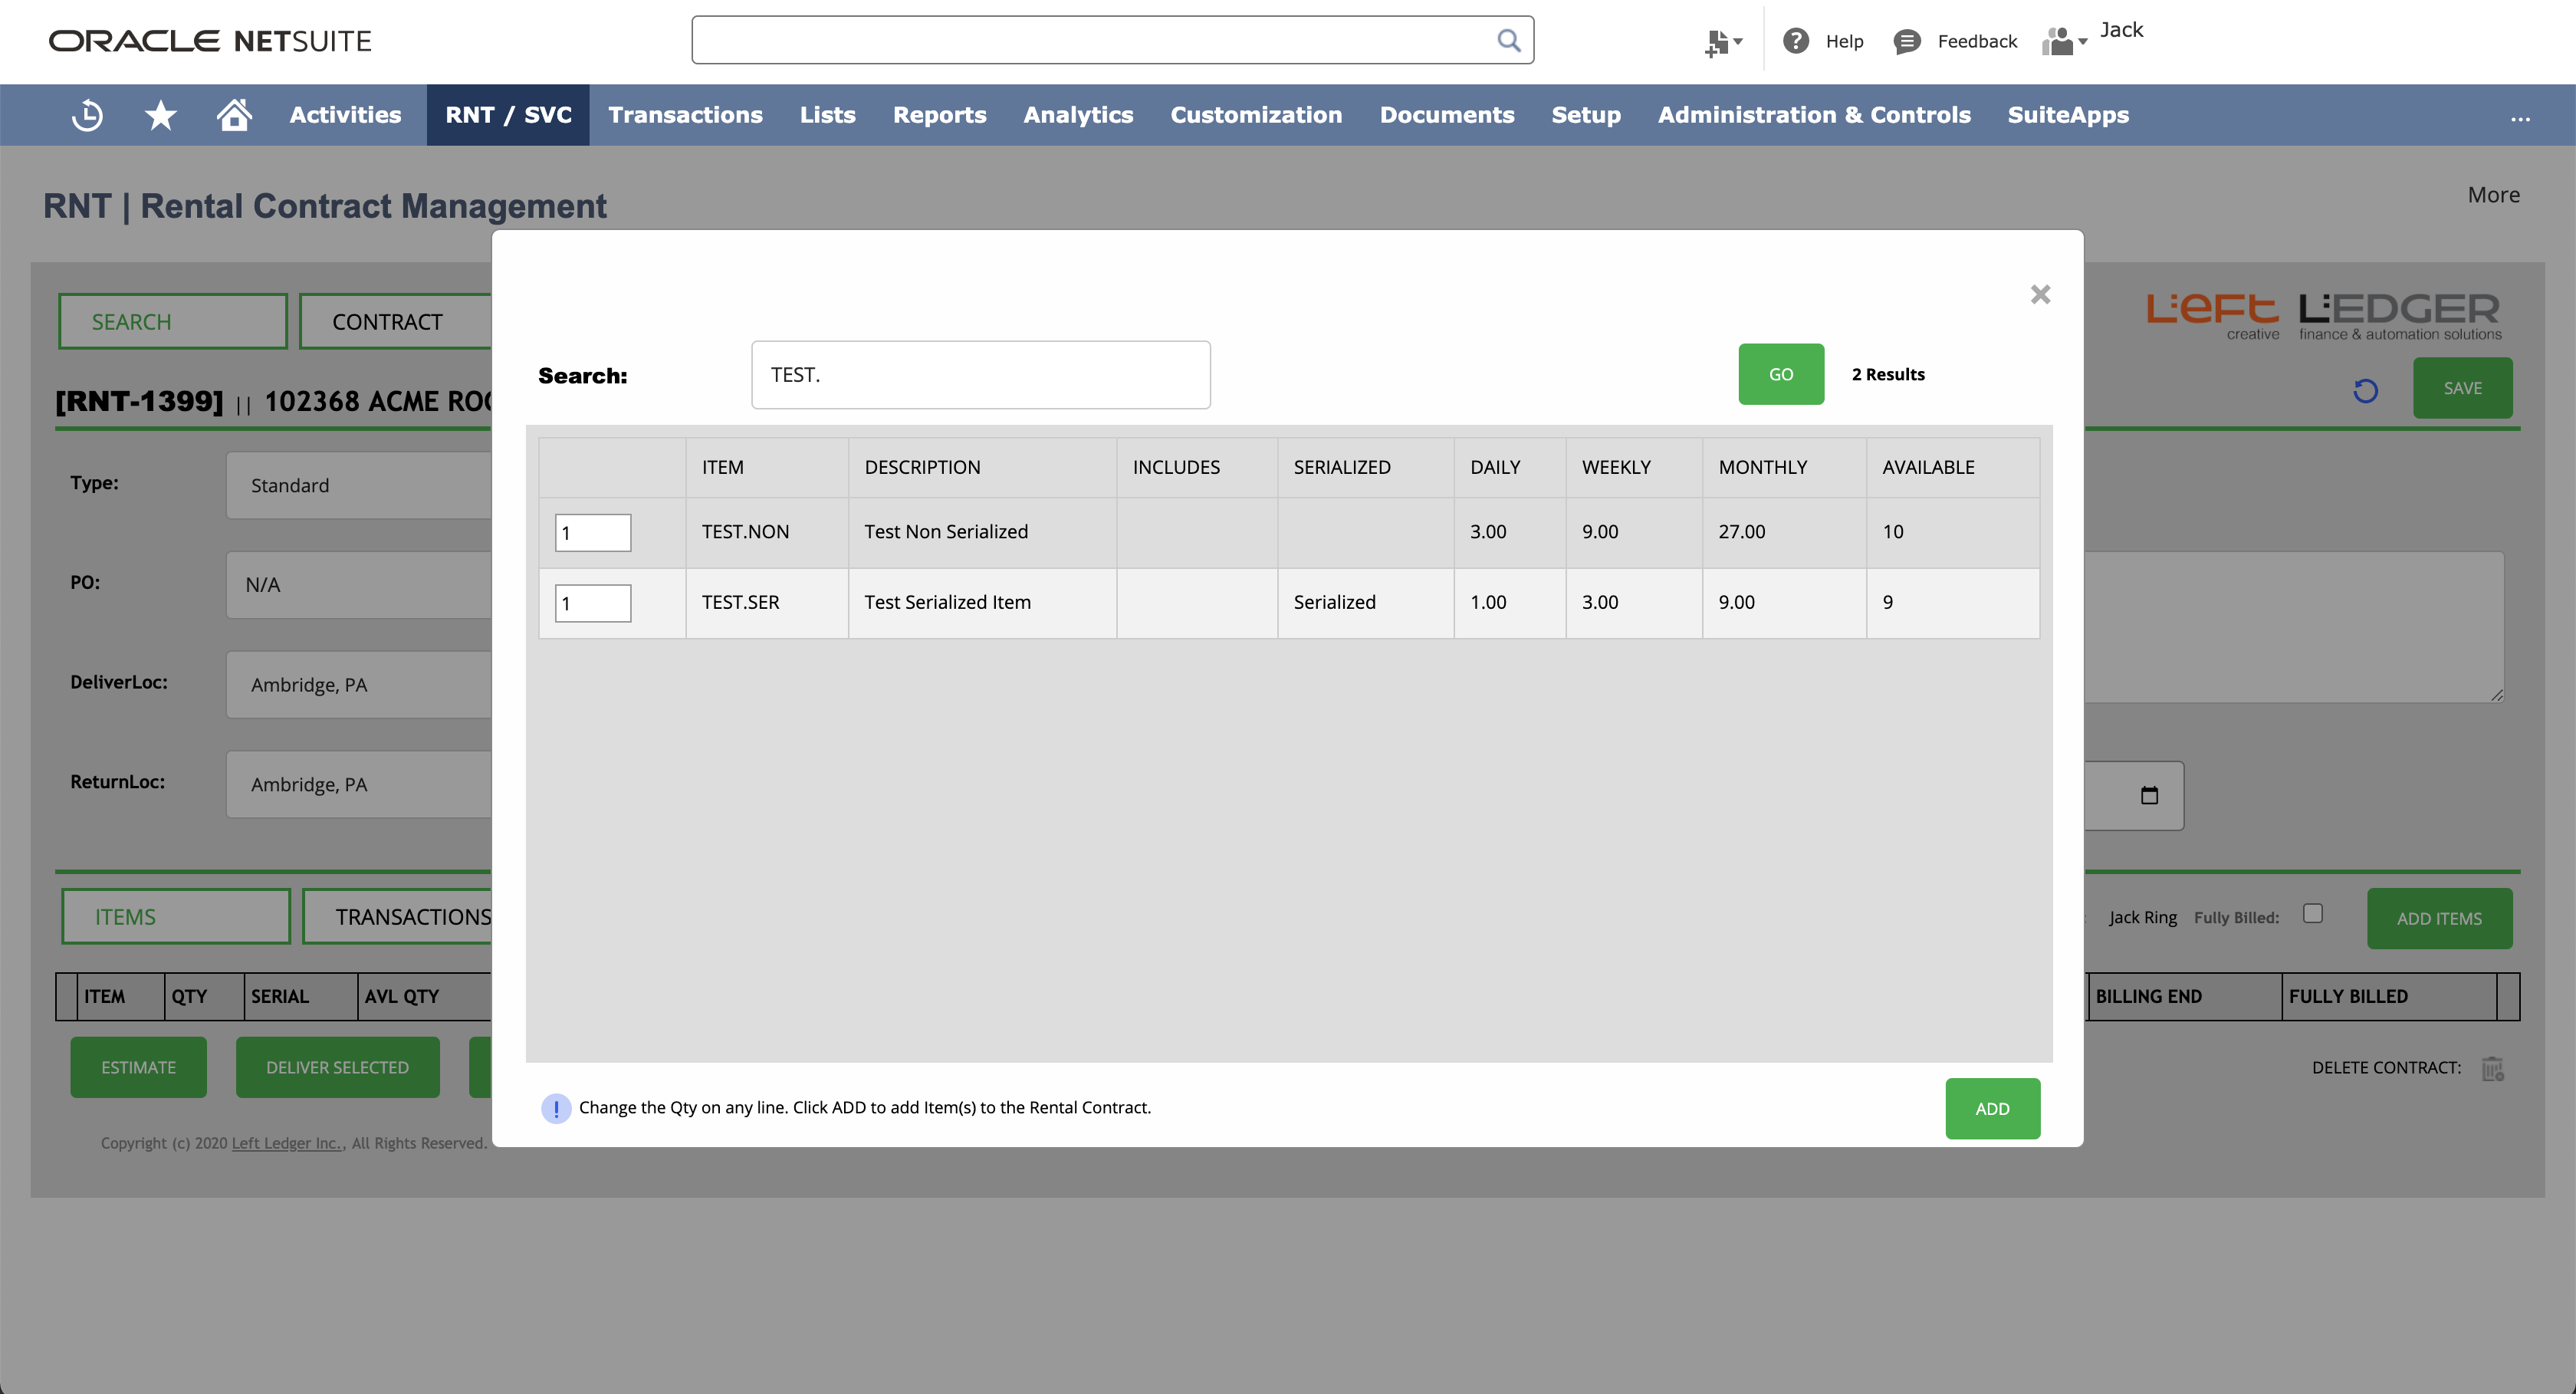Open the calendar date picker icon
This screenshot has width=2576, height=1394.
pyautogui.click(x=2149, y=795)
